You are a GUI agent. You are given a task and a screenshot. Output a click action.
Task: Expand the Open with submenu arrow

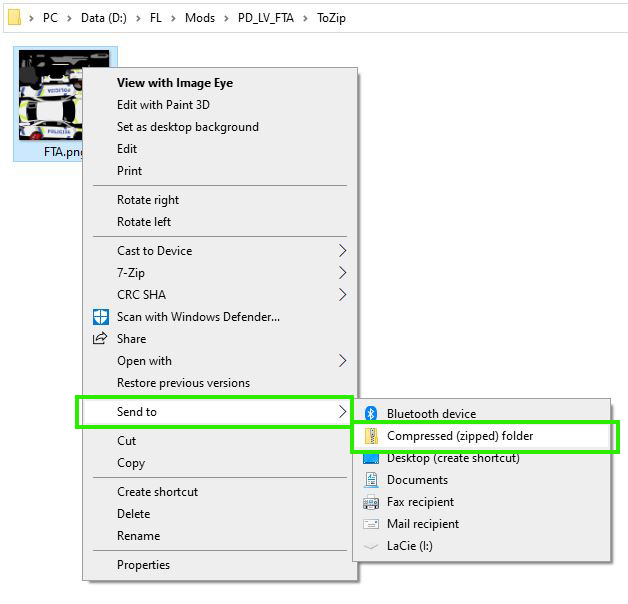[342, 360]
